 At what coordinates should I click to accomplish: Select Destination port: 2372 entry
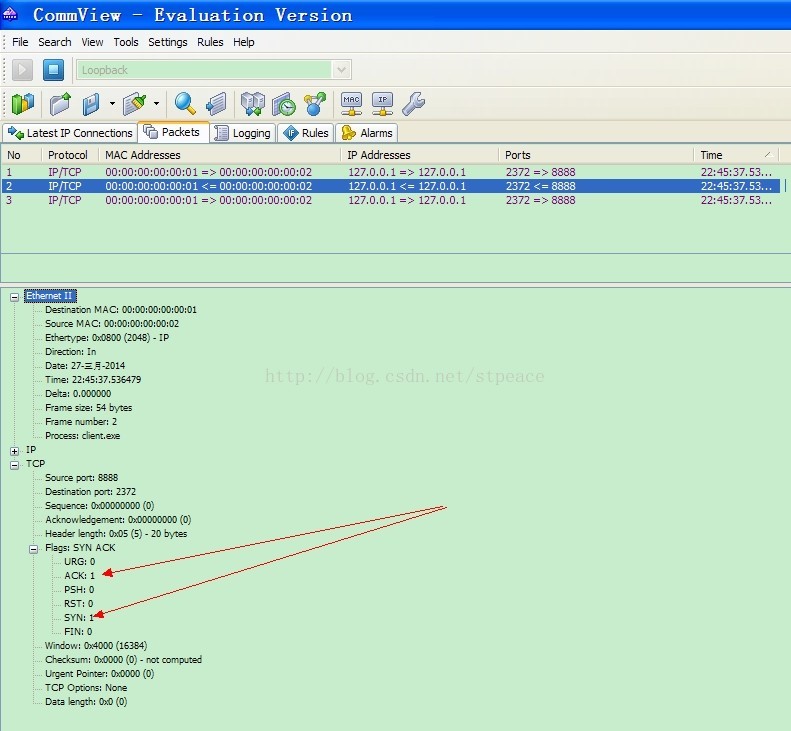90,492
